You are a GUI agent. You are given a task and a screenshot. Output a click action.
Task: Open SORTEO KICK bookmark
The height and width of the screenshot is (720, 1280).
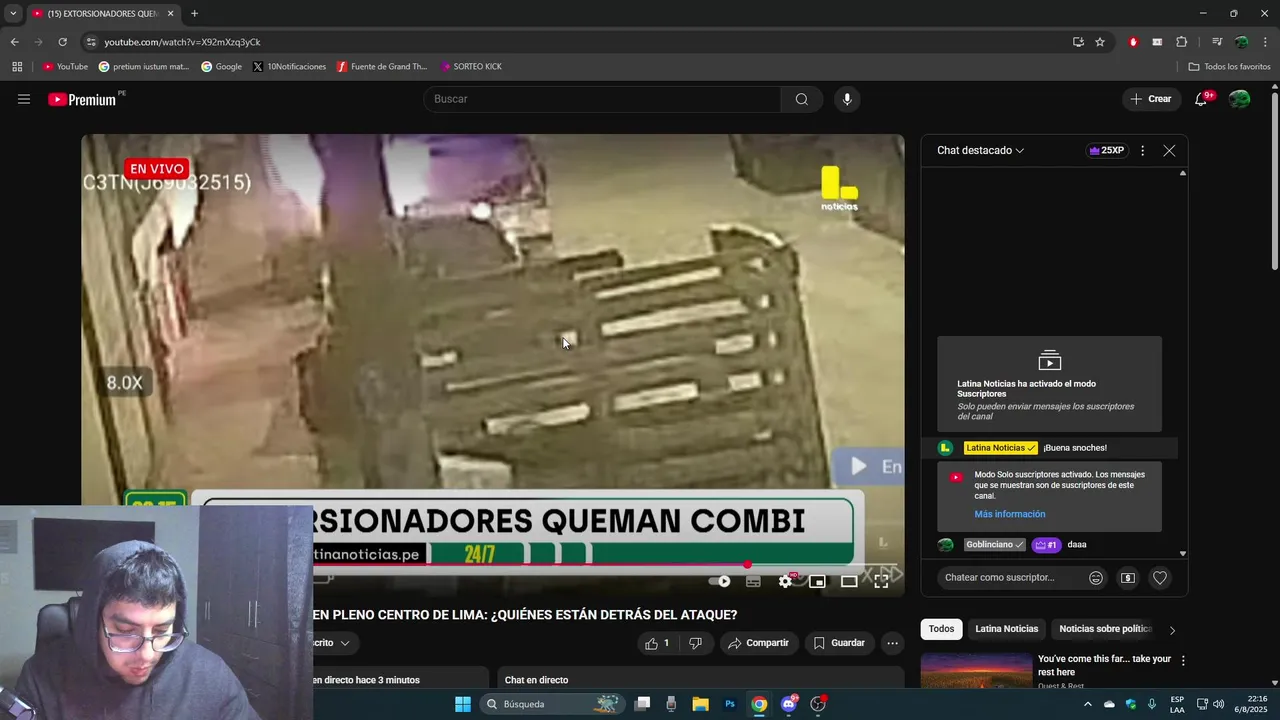pyautogui.click(x=471, y=67)
